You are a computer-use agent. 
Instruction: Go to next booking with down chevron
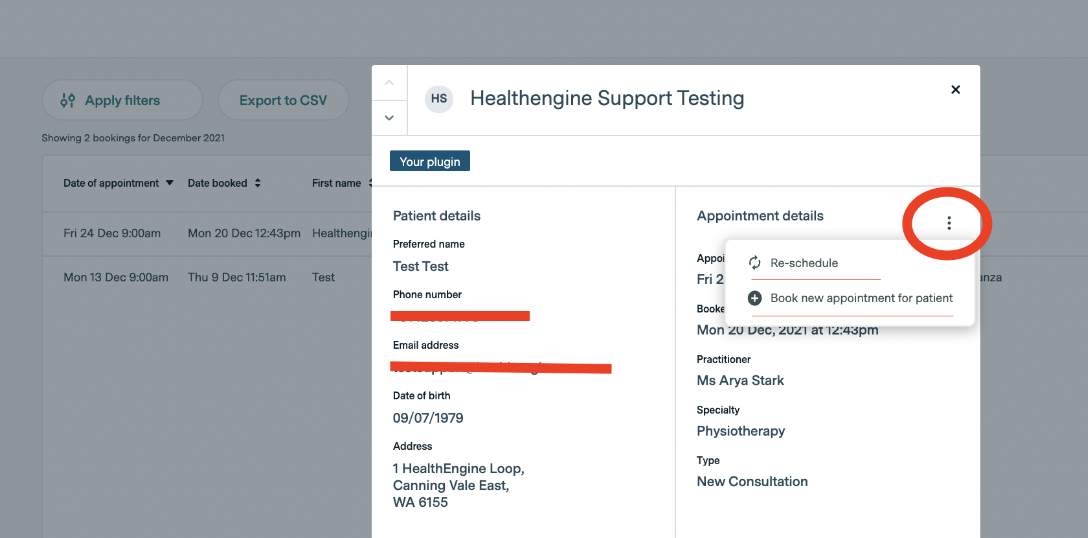point(389,118)
